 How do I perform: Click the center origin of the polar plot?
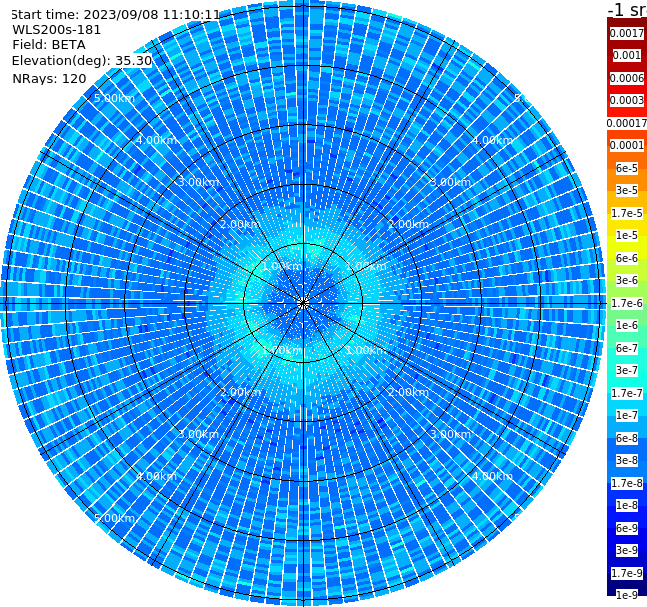[x=303, y=303]
